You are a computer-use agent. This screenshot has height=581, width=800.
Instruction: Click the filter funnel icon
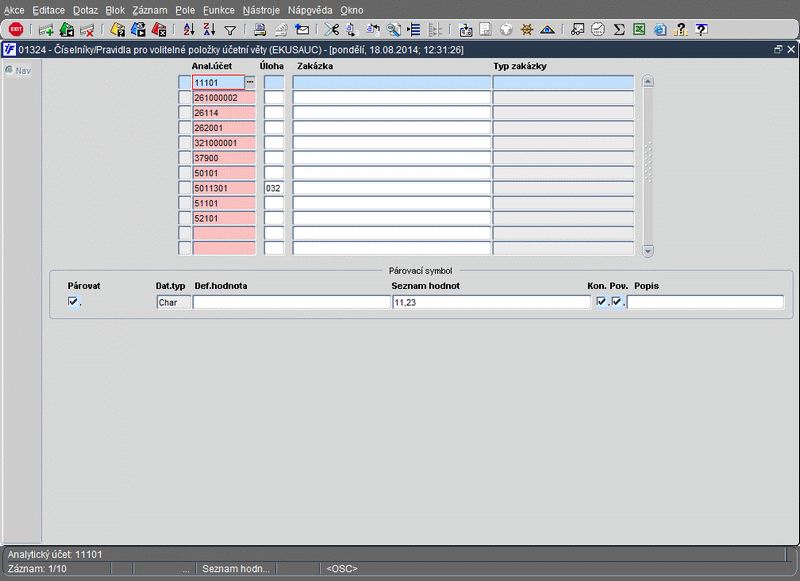pyautogui.click(x=230, y=31)
